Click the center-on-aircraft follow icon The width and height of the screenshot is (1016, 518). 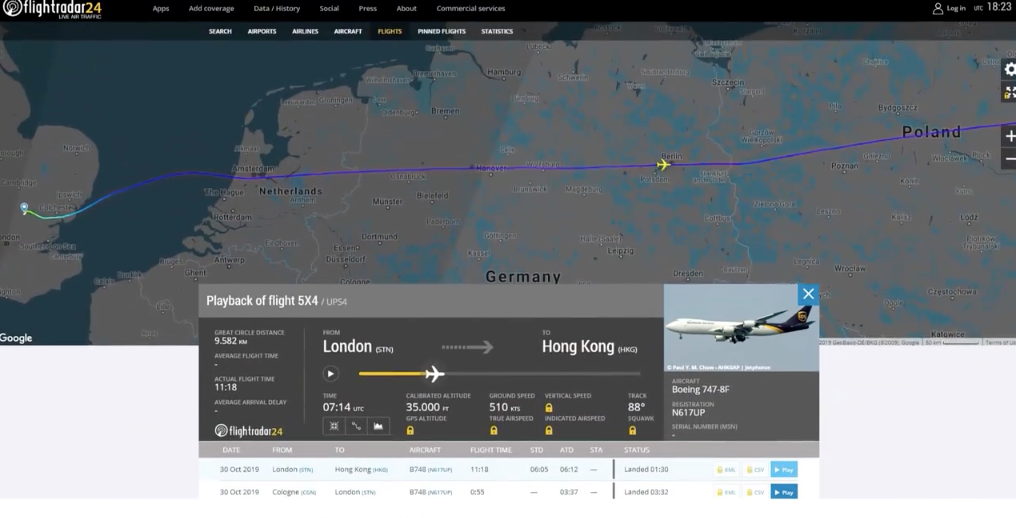coord(334,426)
